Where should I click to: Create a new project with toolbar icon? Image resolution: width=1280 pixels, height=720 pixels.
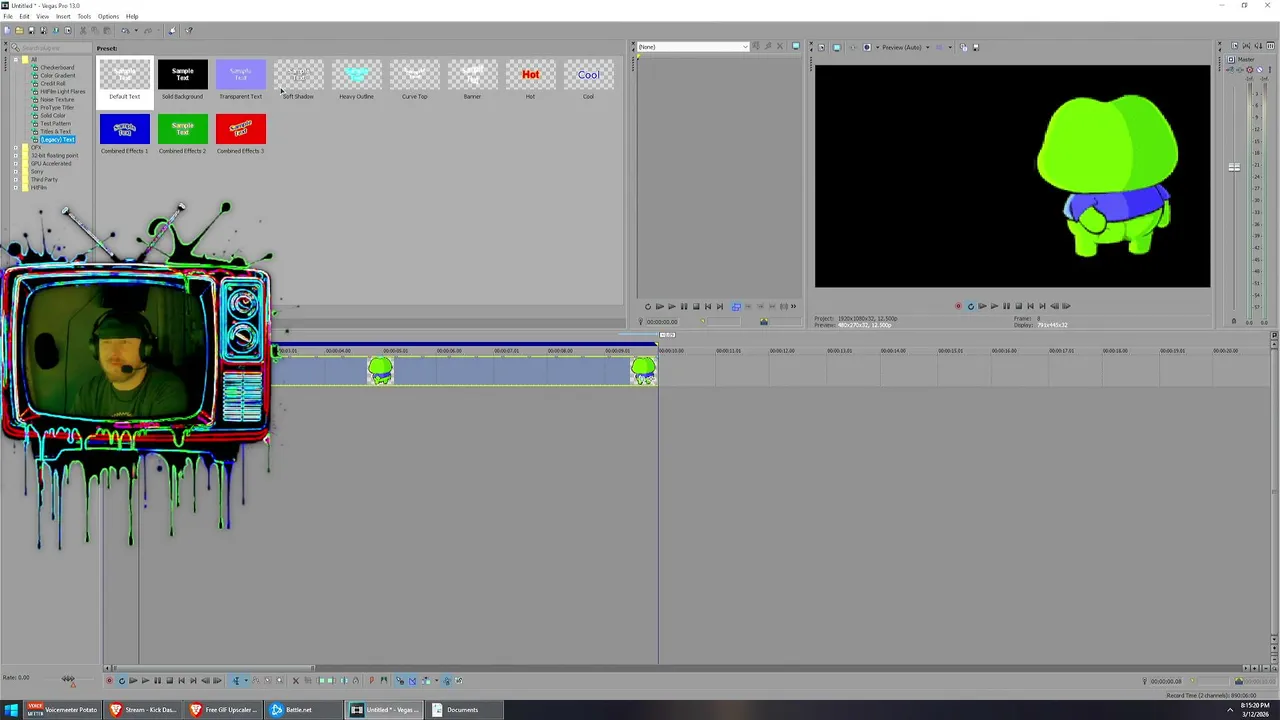click(x=8, y=30)
